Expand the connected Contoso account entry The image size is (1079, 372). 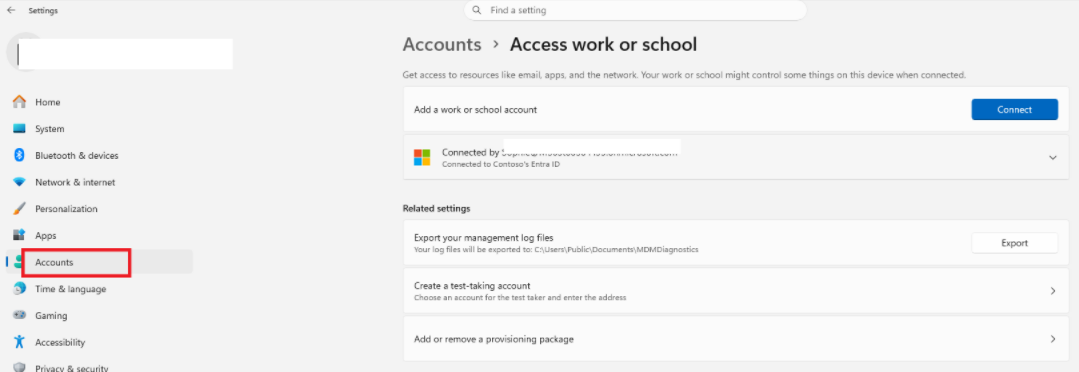tap(1052, 157)
